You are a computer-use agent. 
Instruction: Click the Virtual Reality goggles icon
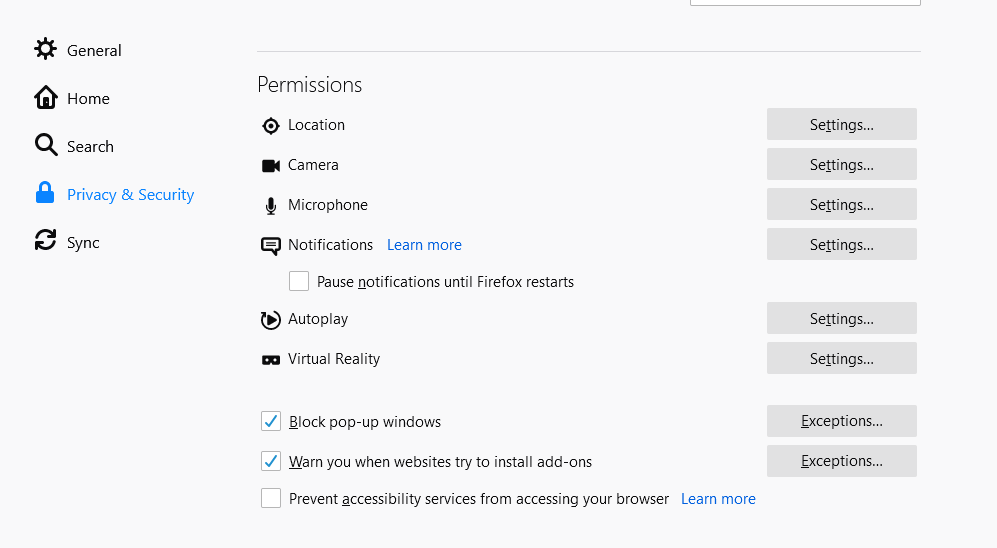[x=271, y=360]
